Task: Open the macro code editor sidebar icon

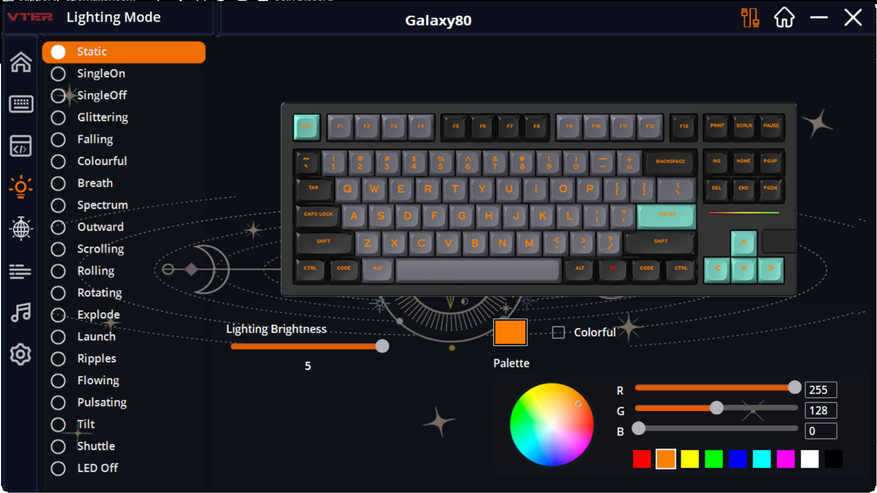Action: (21, 146)
